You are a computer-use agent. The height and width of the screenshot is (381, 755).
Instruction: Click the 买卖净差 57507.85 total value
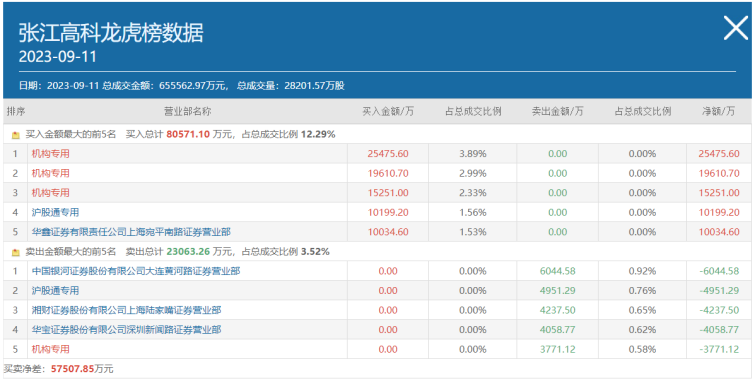[72, 369]
